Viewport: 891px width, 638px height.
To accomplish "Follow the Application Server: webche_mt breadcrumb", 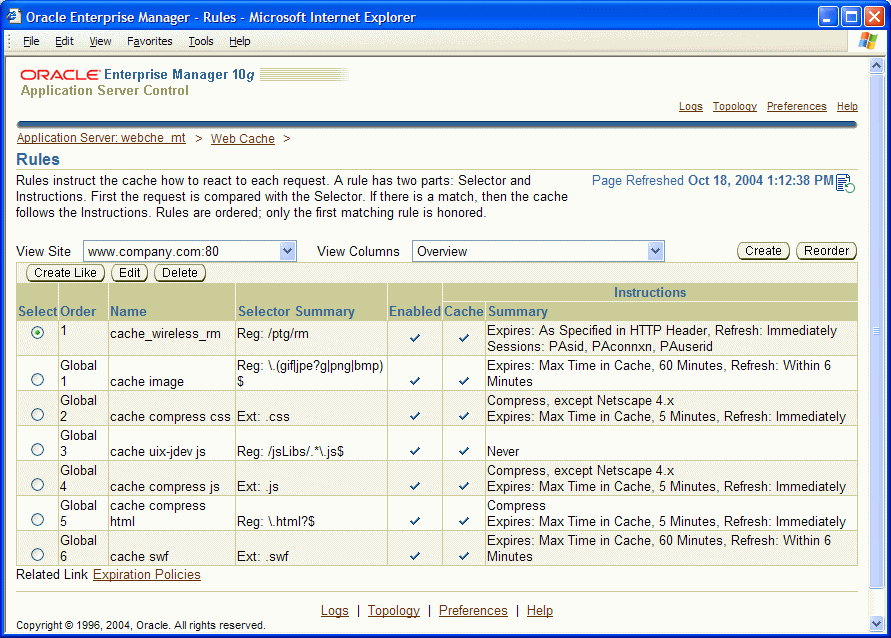I will coord(101,138).
